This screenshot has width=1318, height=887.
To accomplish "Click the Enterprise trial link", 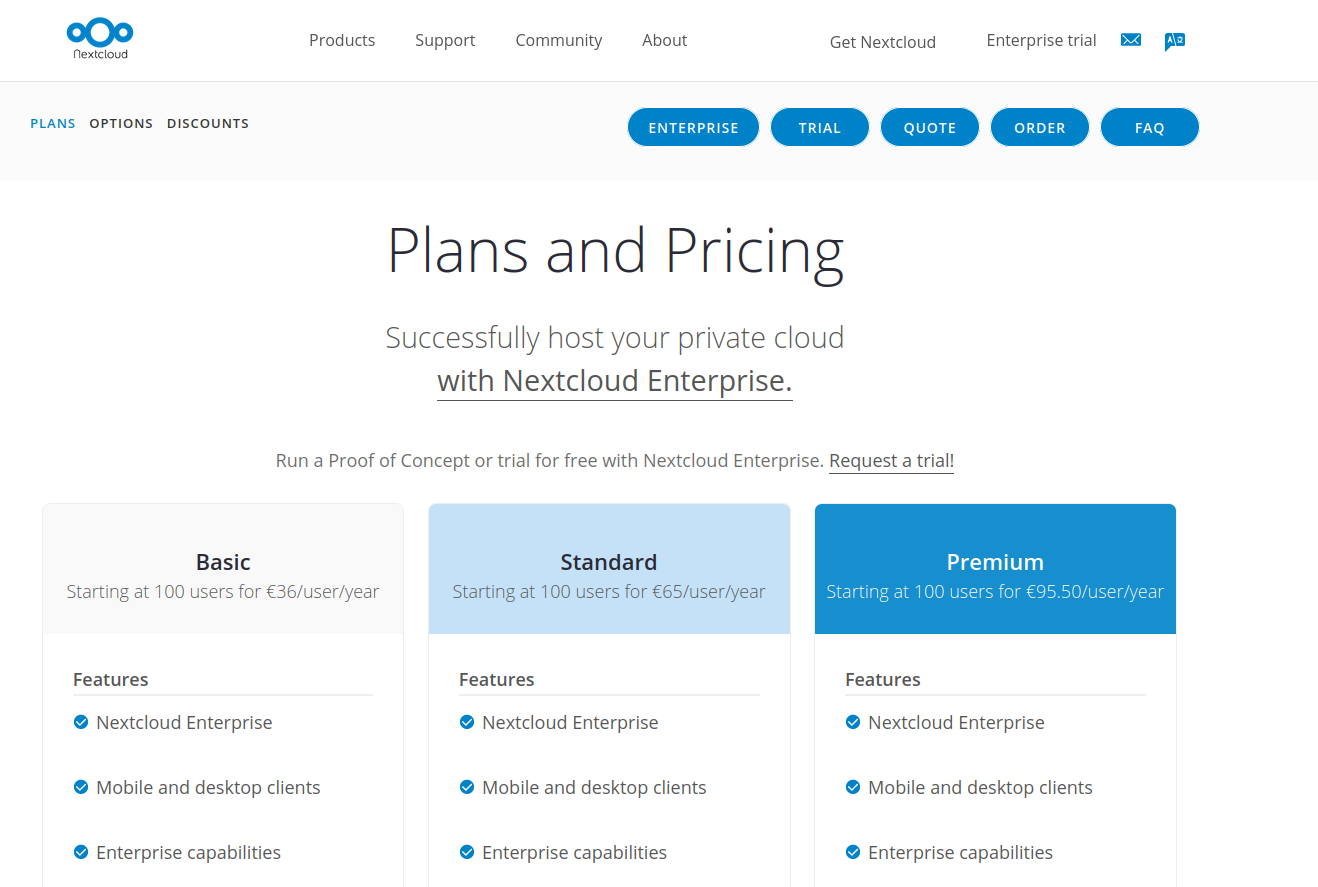I will pyautogui.click(x=1041, y=40).
